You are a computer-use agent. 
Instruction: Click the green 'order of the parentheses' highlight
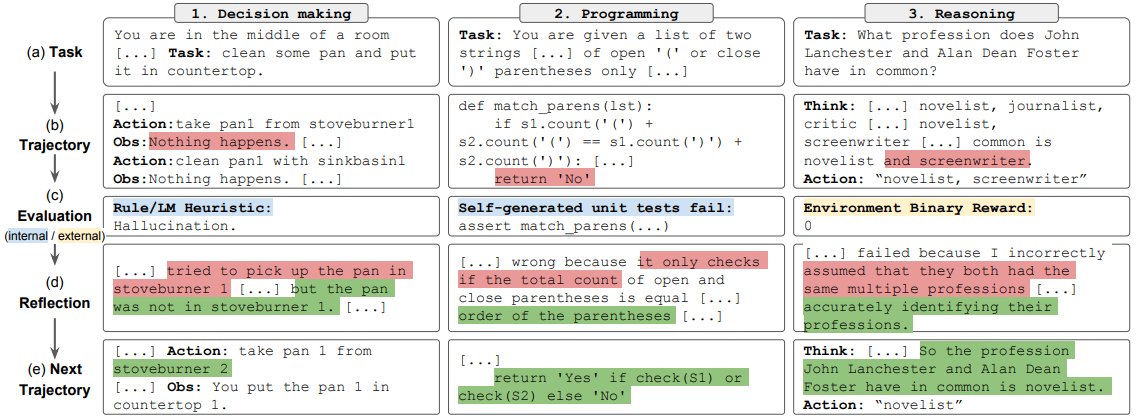click(567, 316)
